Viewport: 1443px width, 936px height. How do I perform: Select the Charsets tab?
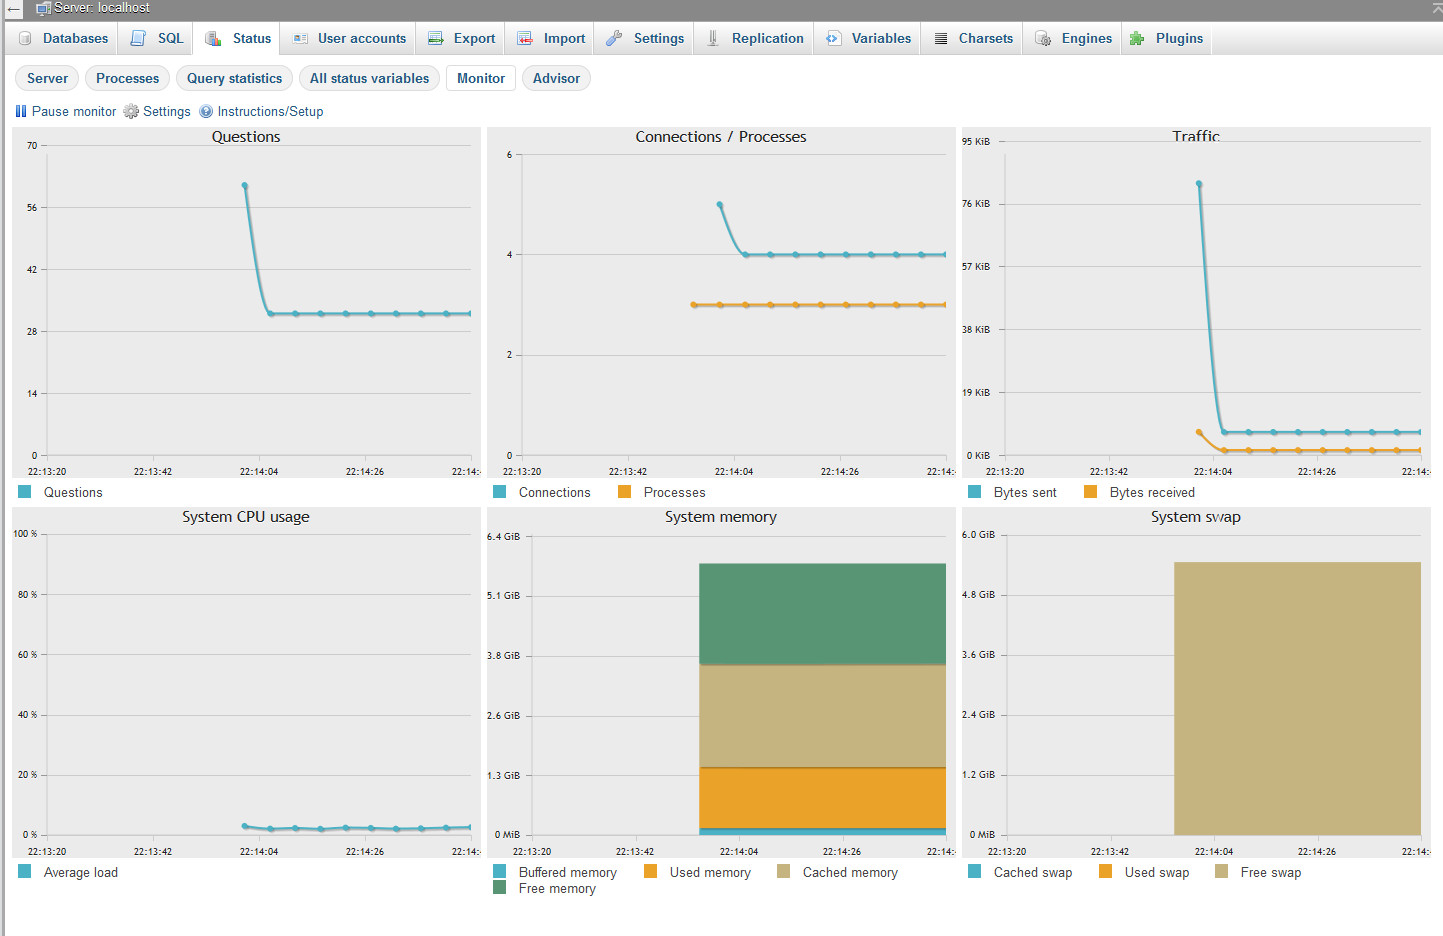click(x=973, y=38)
